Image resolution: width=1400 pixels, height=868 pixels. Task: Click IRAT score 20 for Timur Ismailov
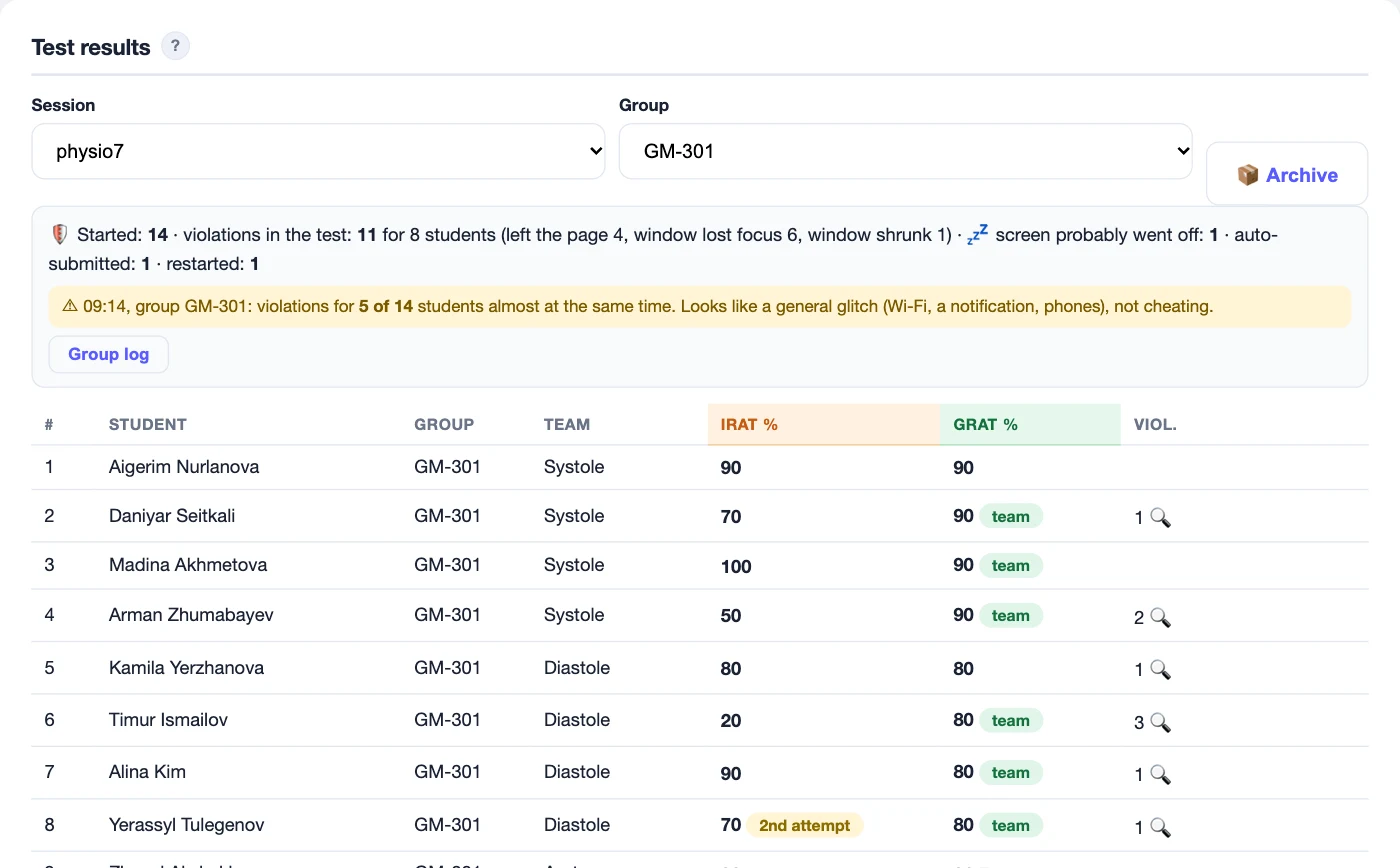point(731,721)
